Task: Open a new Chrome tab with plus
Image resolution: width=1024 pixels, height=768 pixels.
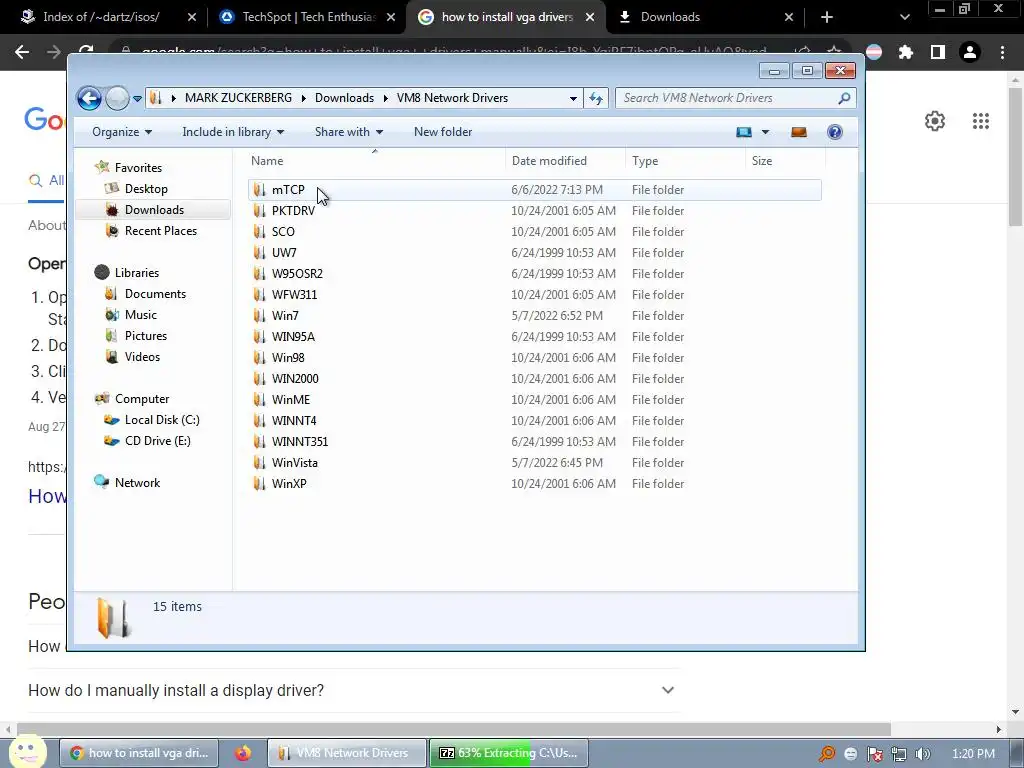Action: (827, 17)
